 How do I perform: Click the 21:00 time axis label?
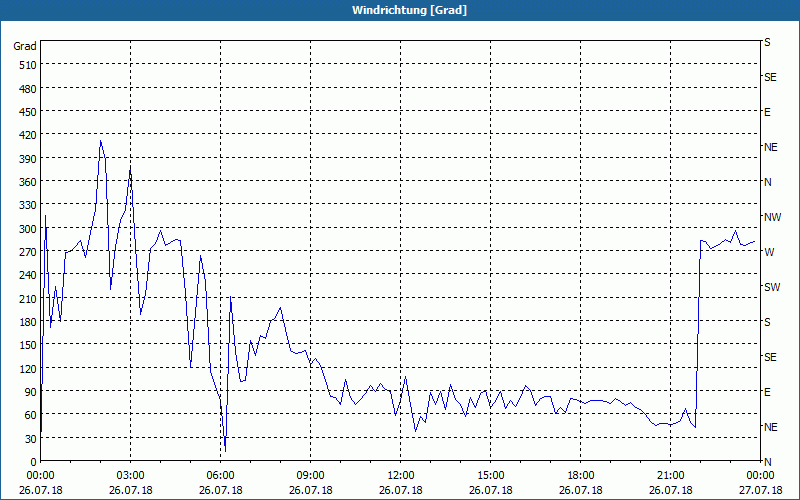point(670,476)
